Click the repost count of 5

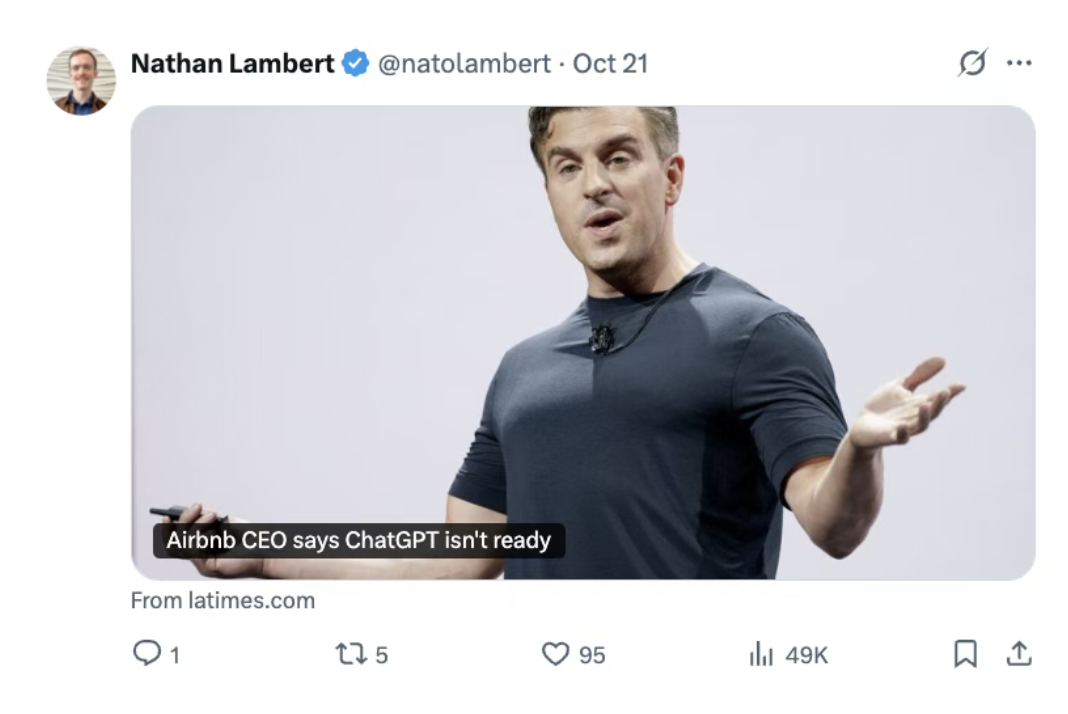381,656
